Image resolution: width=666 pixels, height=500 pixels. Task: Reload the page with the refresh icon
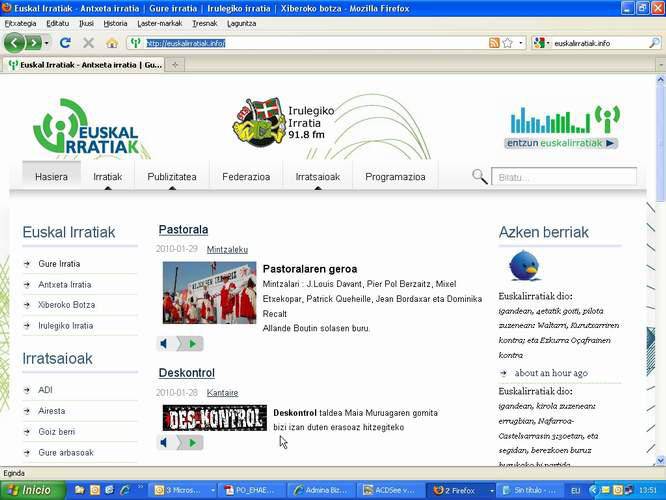(x=65, y=42)
